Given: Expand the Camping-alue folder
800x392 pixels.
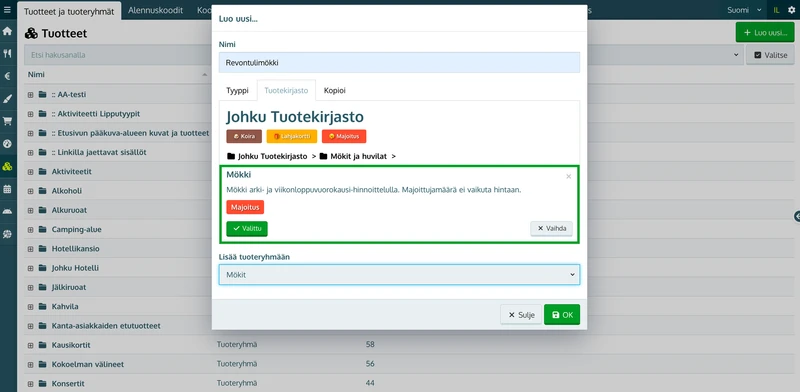Looking at the screenshot, I should click(x=30, y=230).
